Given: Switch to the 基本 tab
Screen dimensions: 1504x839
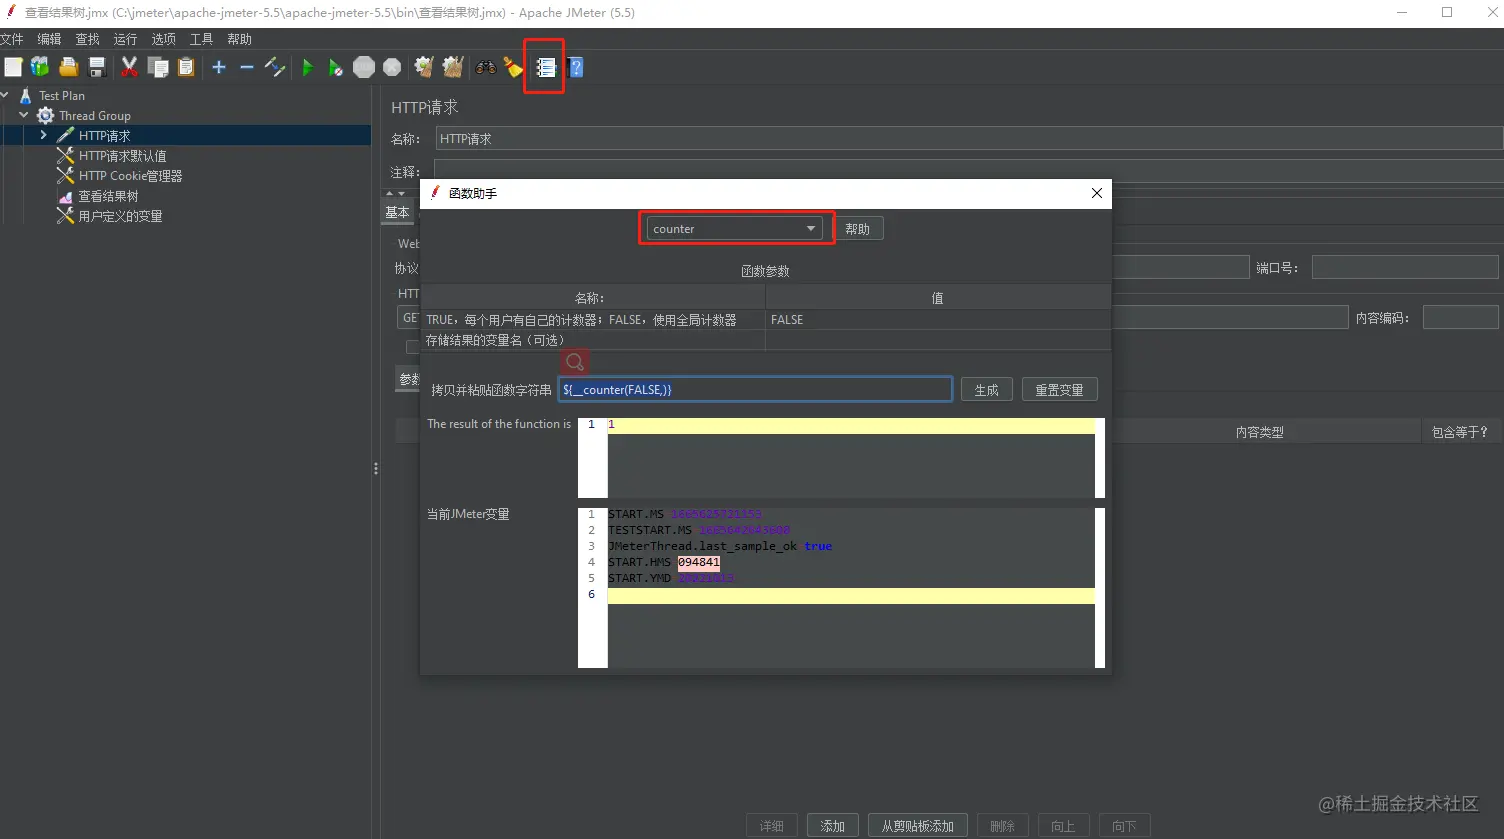Looking at the screenshot, I should [397, 212].
